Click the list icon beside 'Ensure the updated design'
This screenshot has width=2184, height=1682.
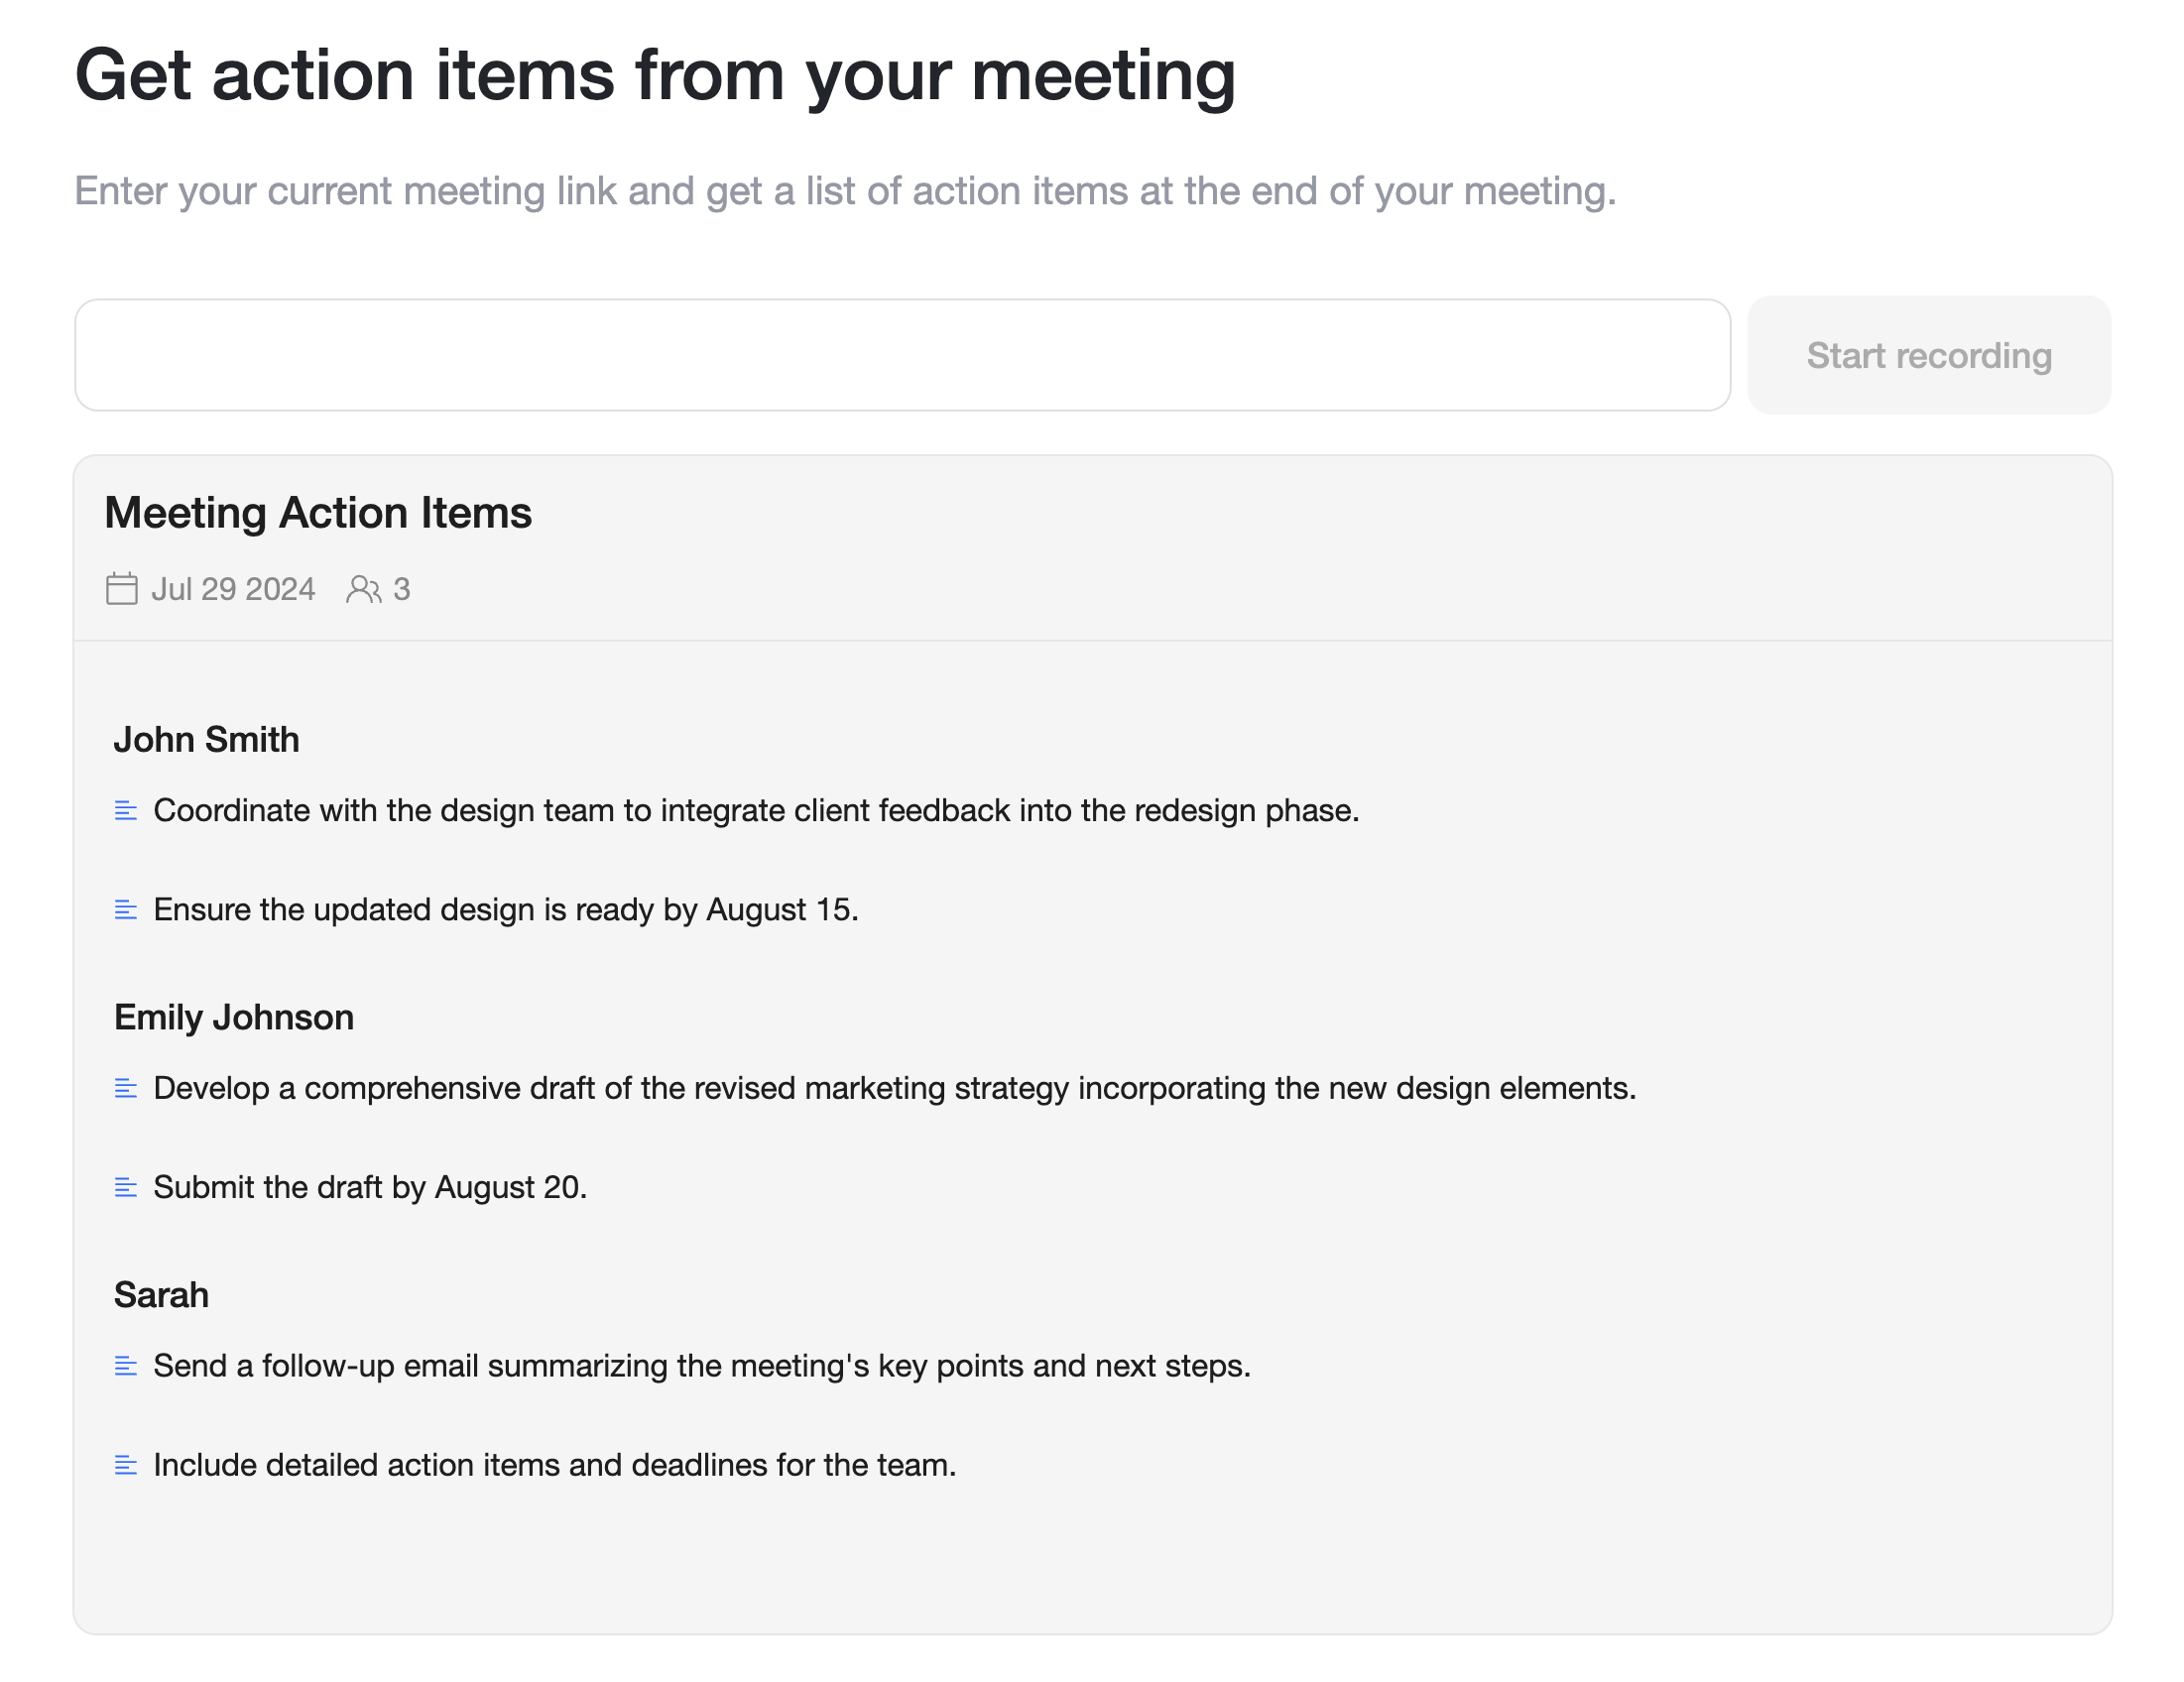126,909
